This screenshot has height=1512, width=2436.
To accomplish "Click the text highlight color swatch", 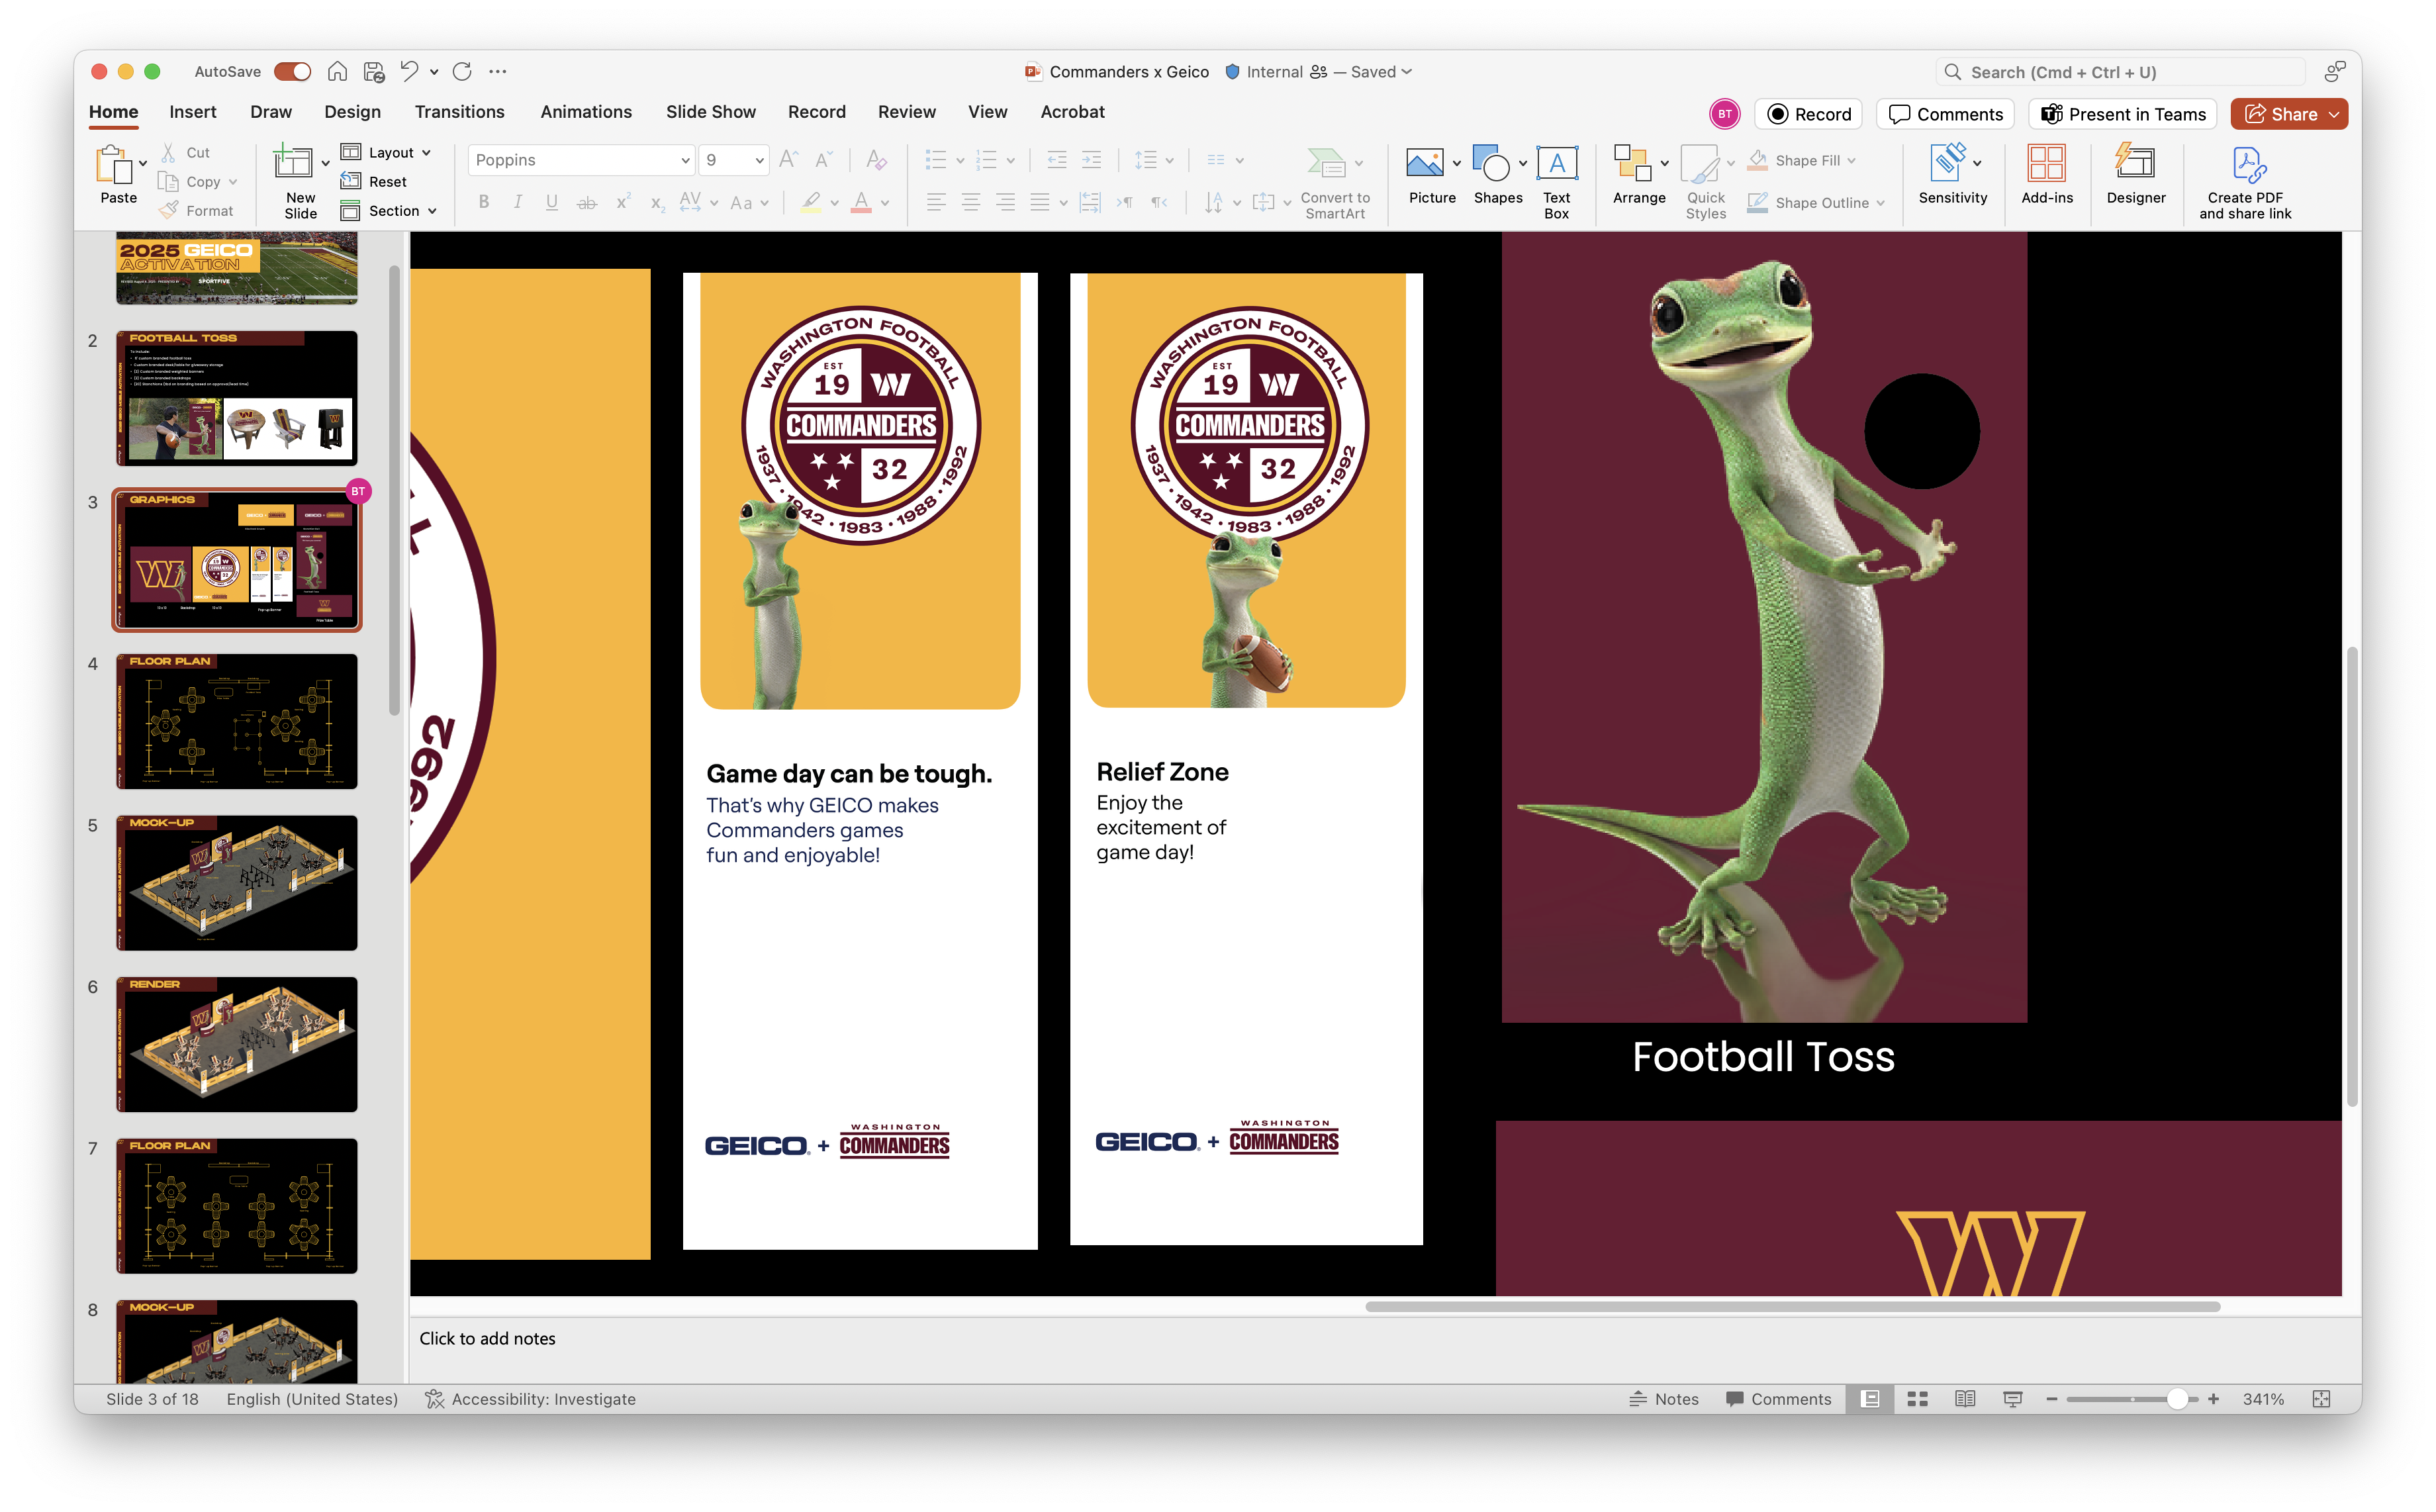I will (811, 203).
